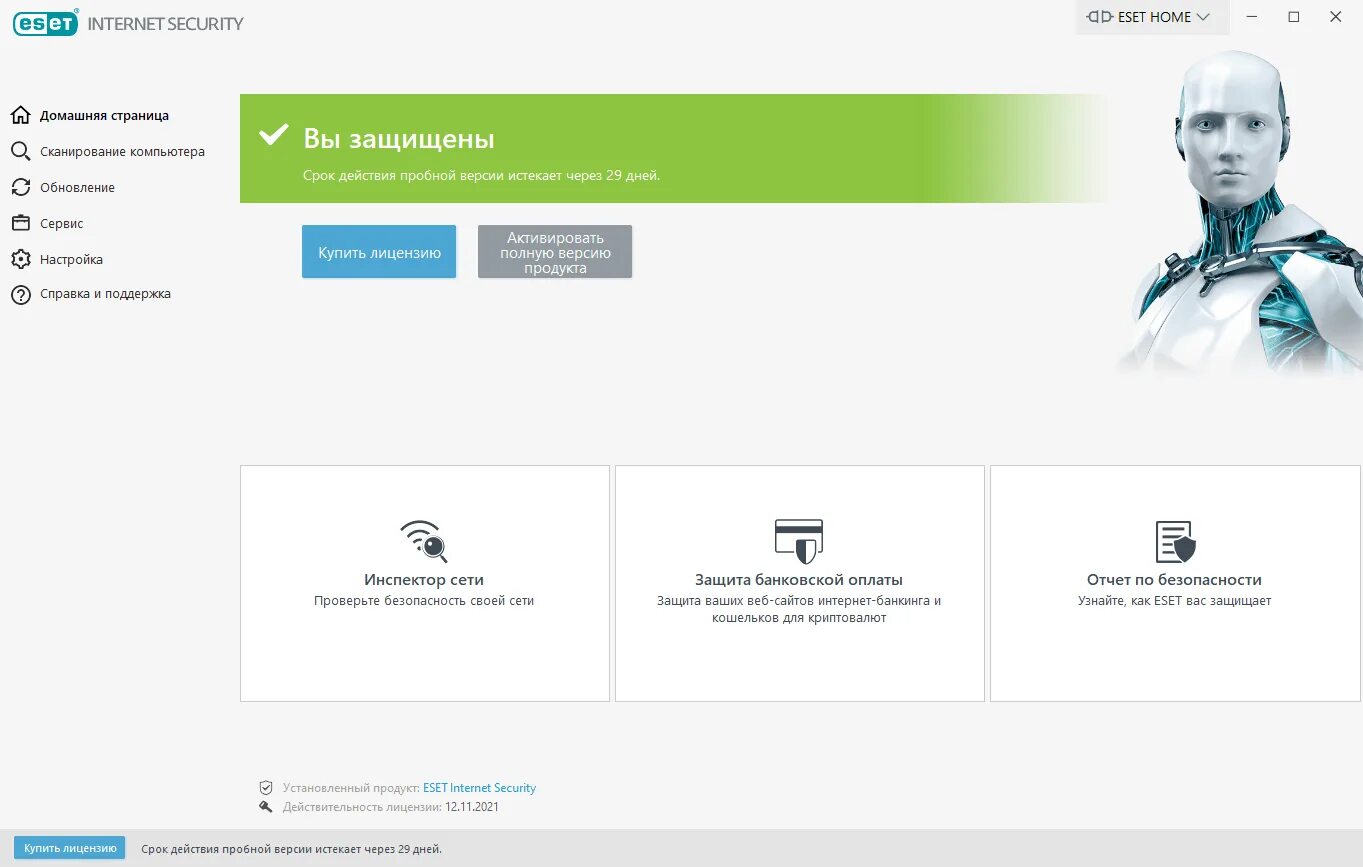Click the online banking protection description text
1363x867 pixels.
[x=799, y=610]
